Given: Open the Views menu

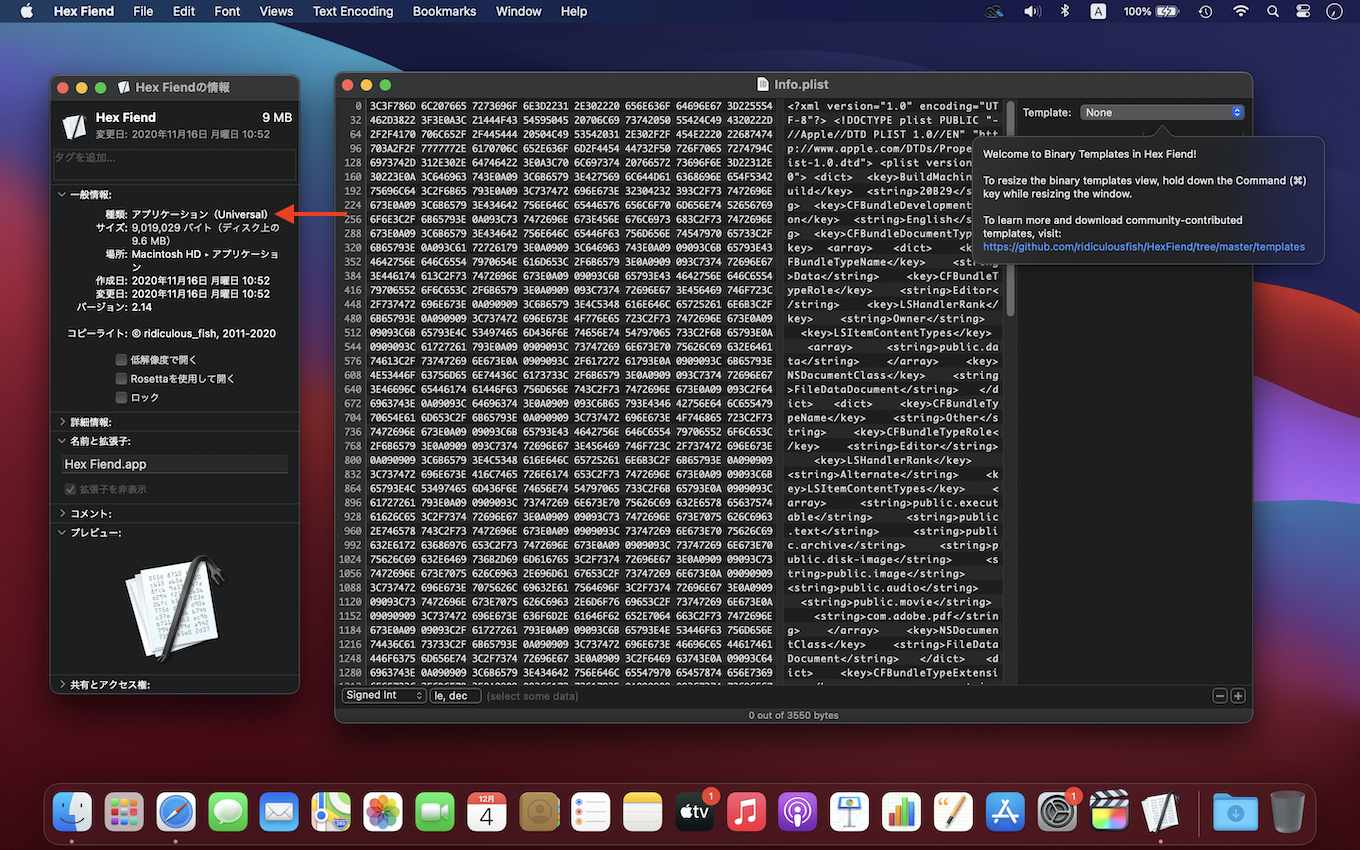Looking at the screenshot, I should pos(276,11).
